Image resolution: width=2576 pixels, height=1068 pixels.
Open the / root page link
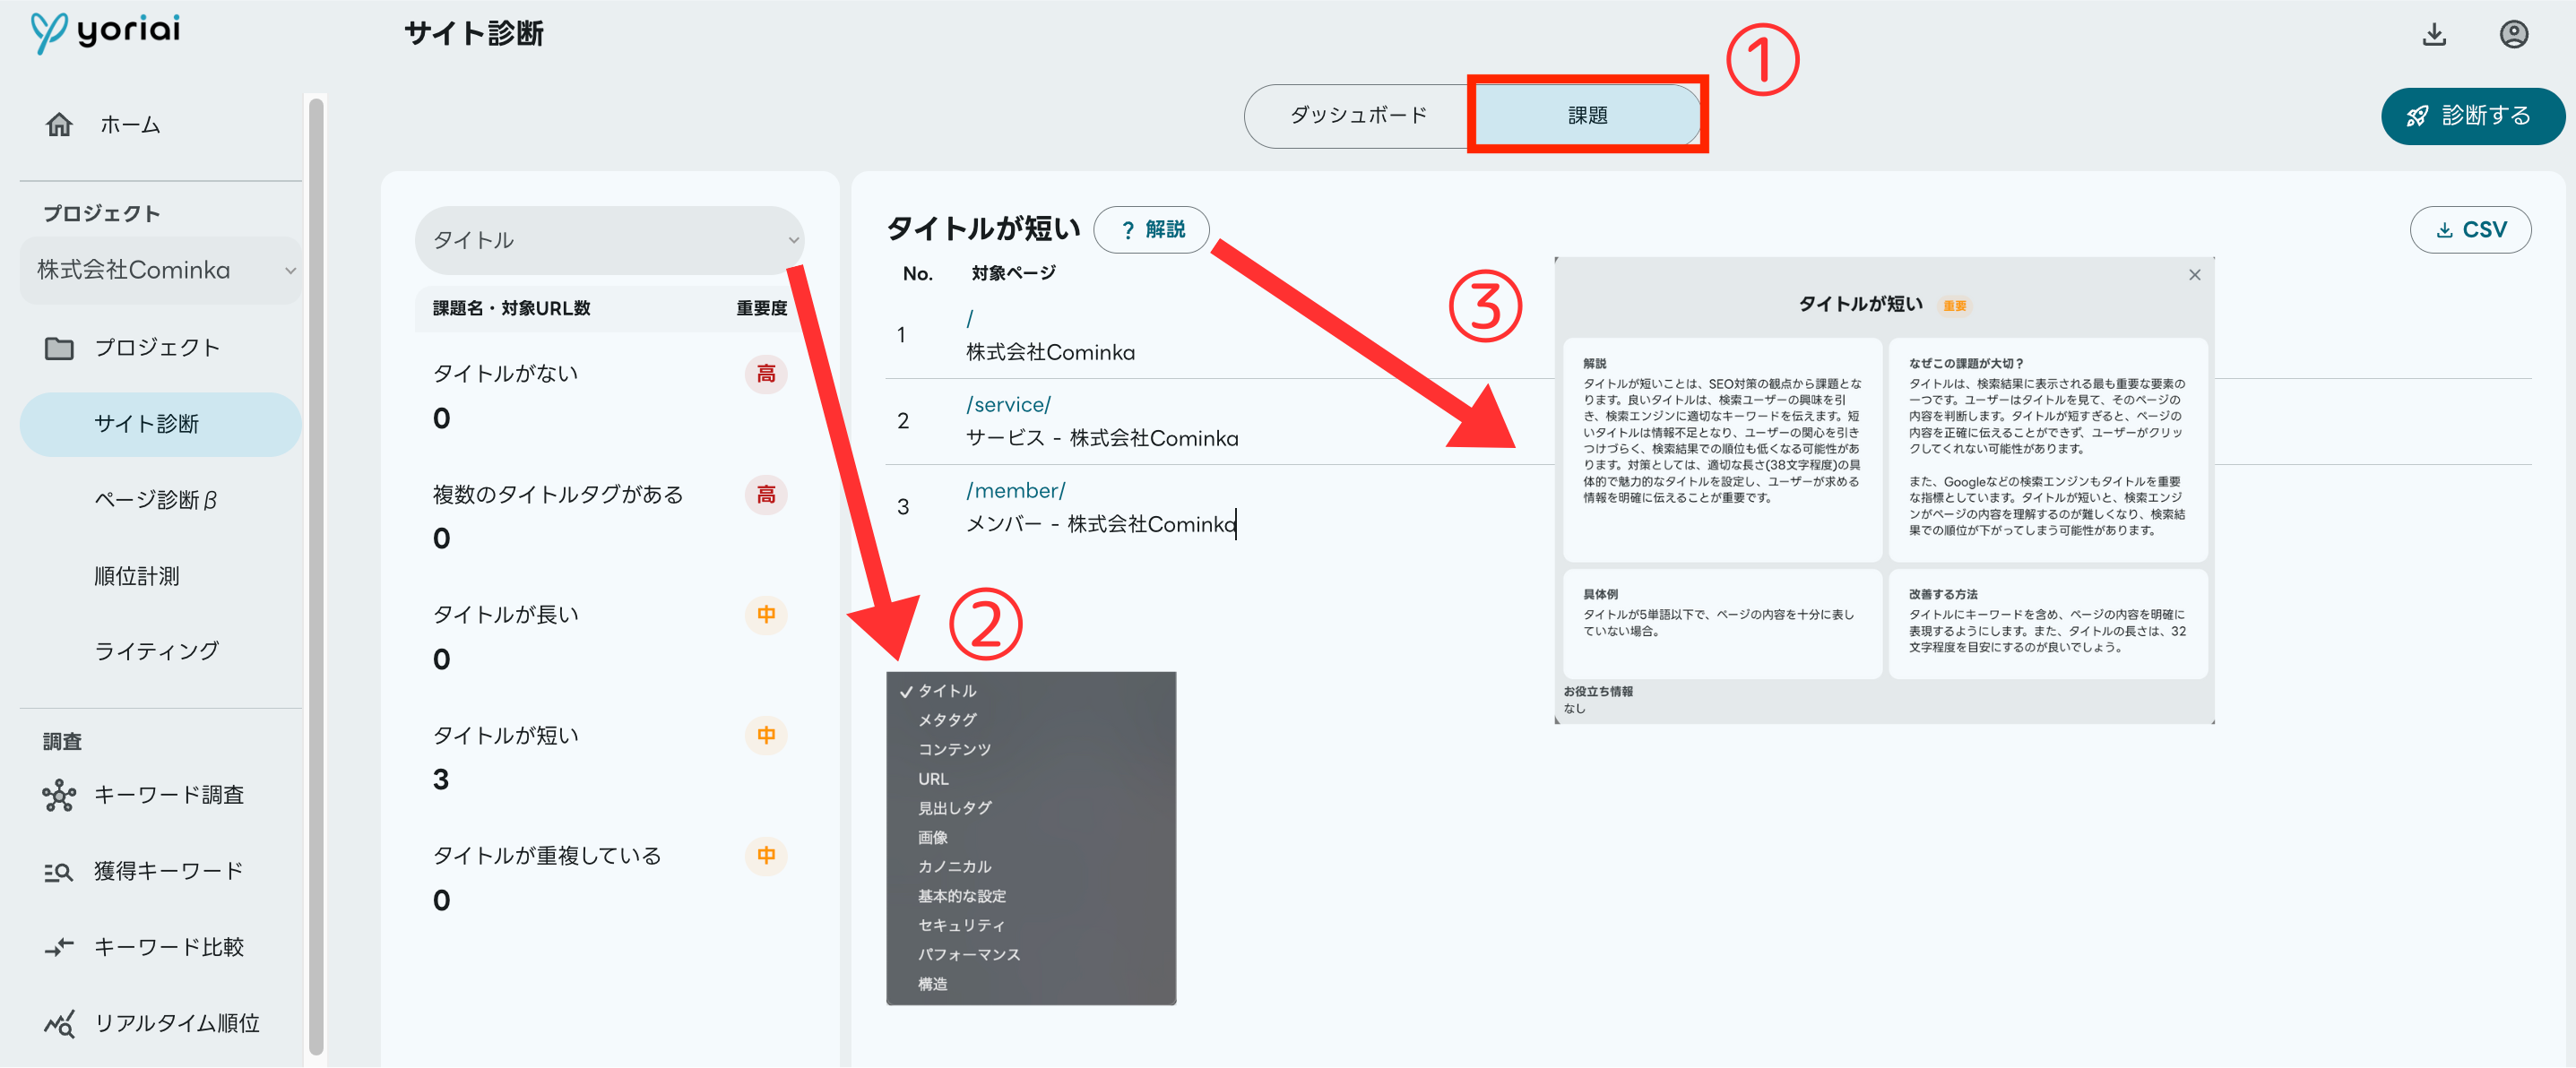point(969,319)
